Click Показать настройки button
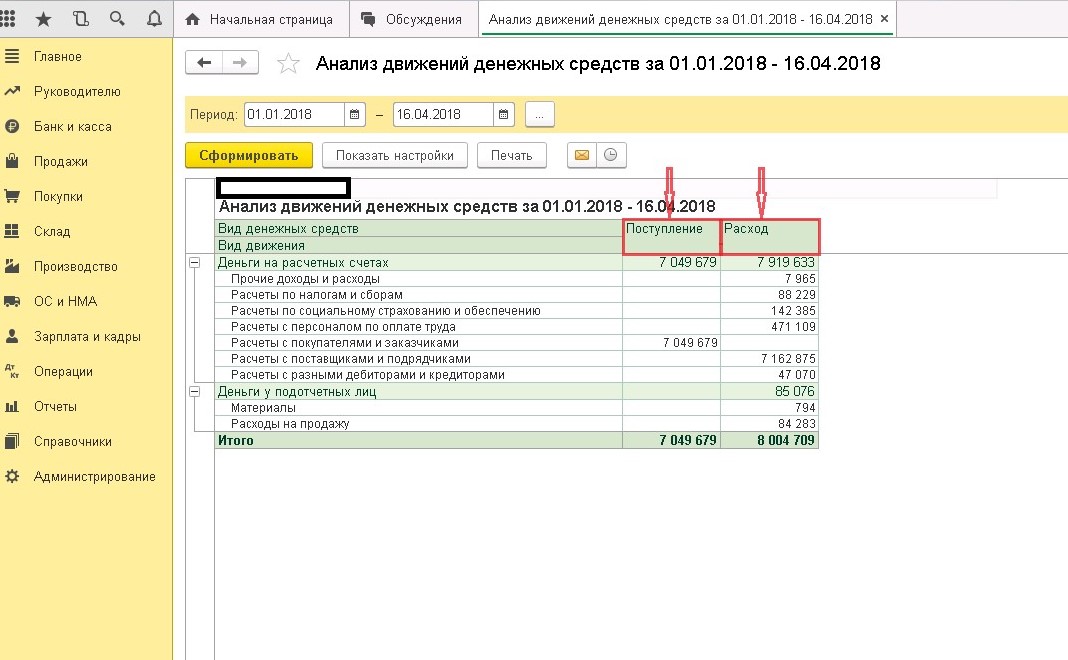 [x=394, y=155]
